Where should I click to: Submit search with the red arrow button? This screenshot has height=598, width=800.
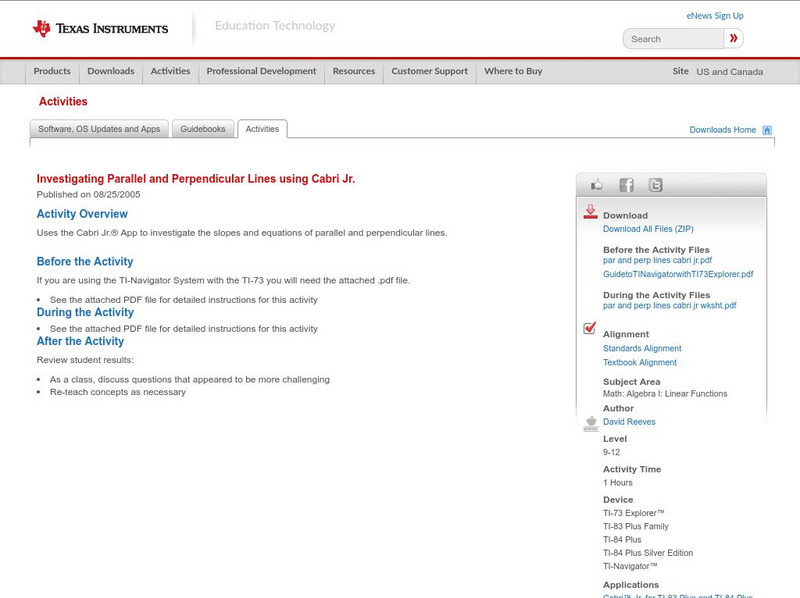[x=733, y=38]
